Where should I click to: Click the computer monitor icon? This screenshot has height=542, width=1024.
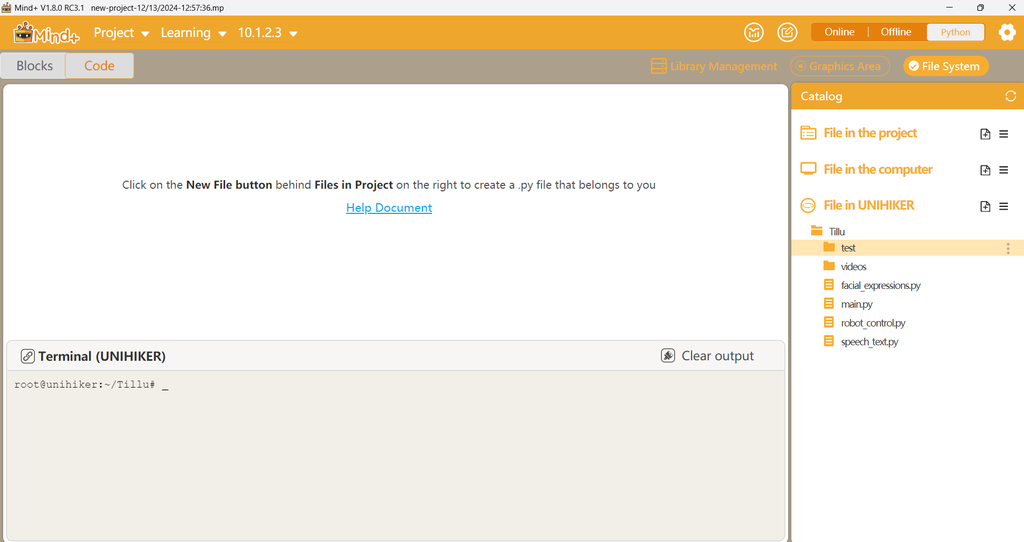[808, 169]
